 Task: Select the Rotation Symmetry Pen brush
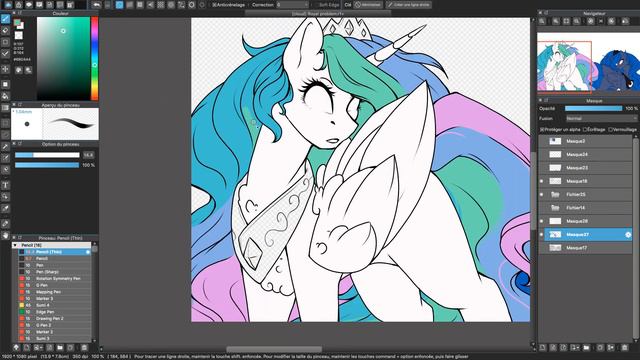point(55,278)
